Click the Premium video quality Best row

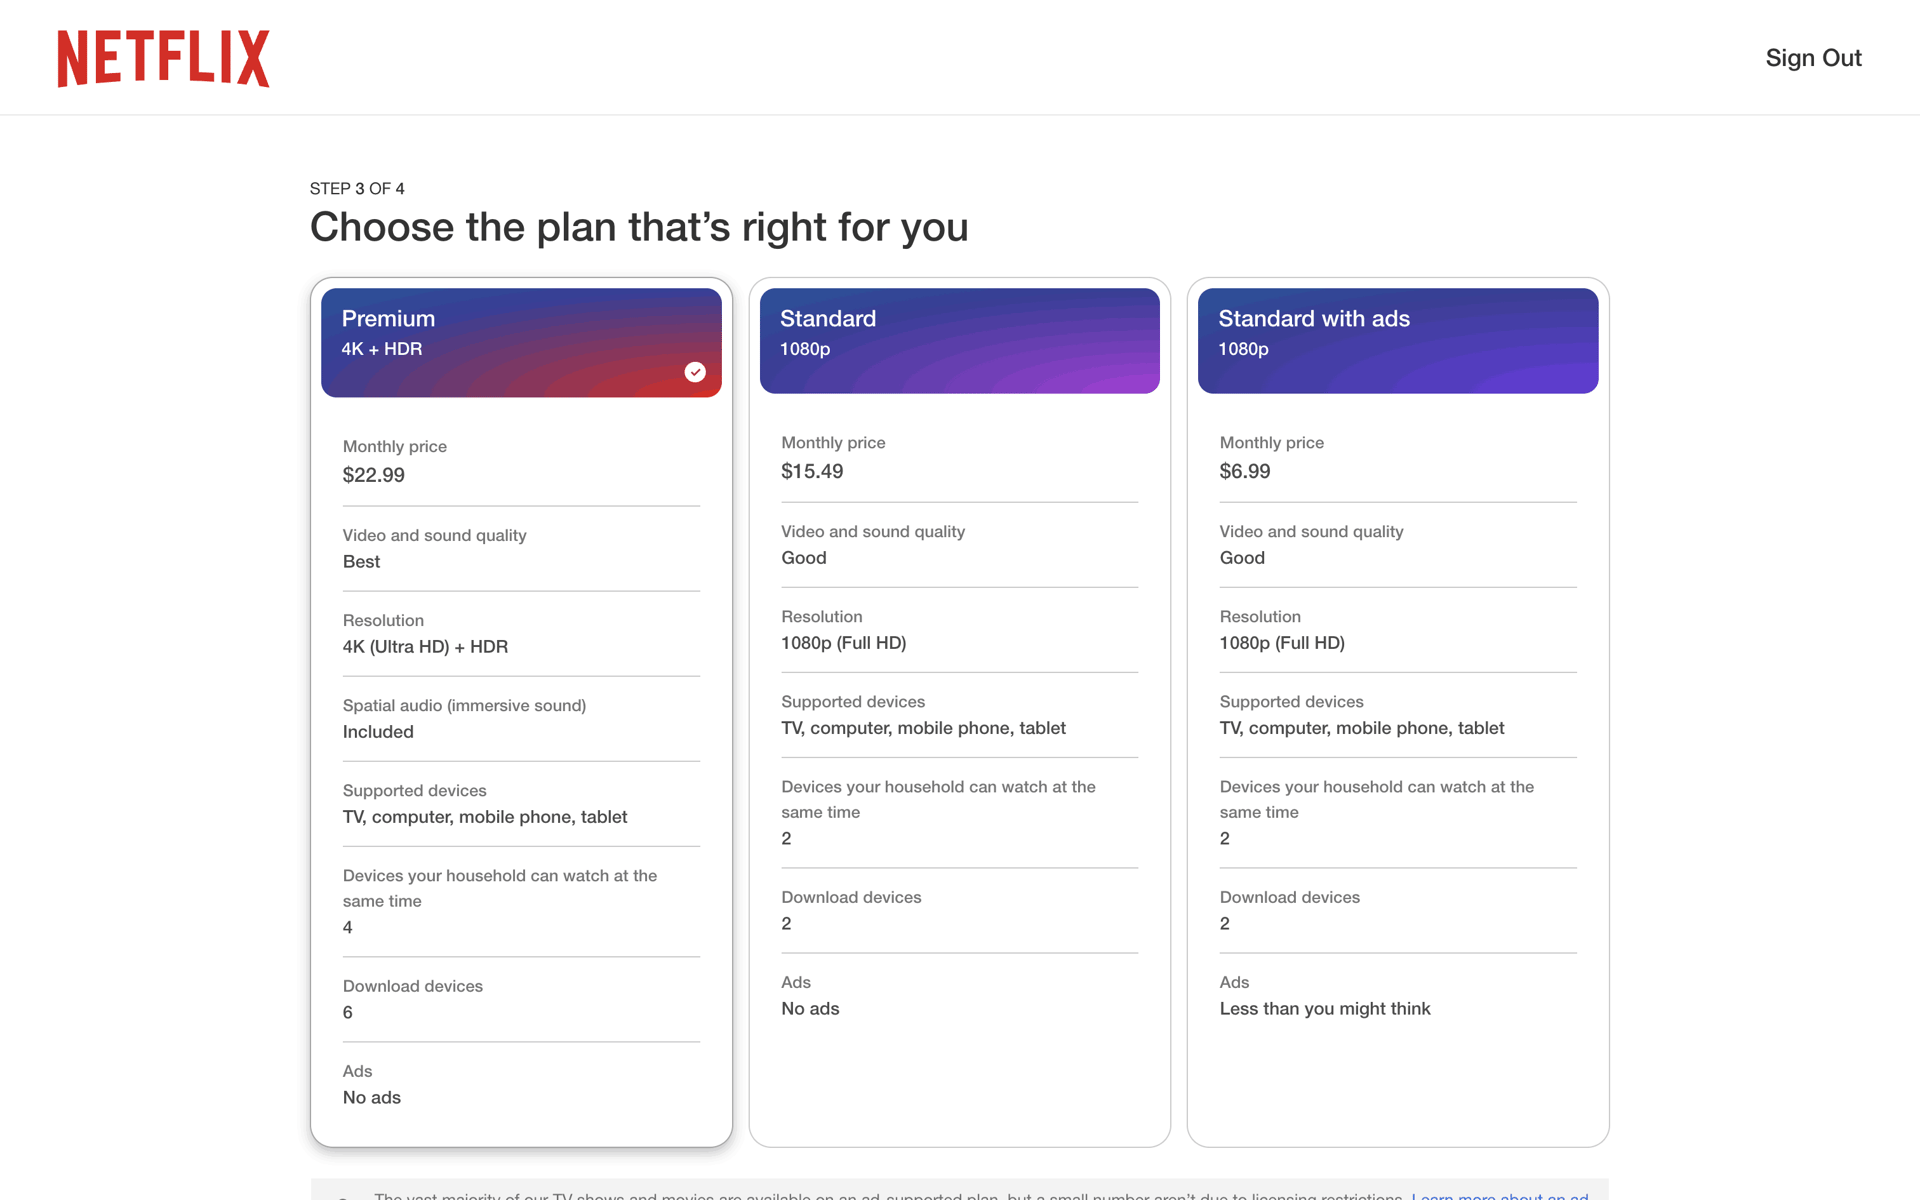click(521, 549)
